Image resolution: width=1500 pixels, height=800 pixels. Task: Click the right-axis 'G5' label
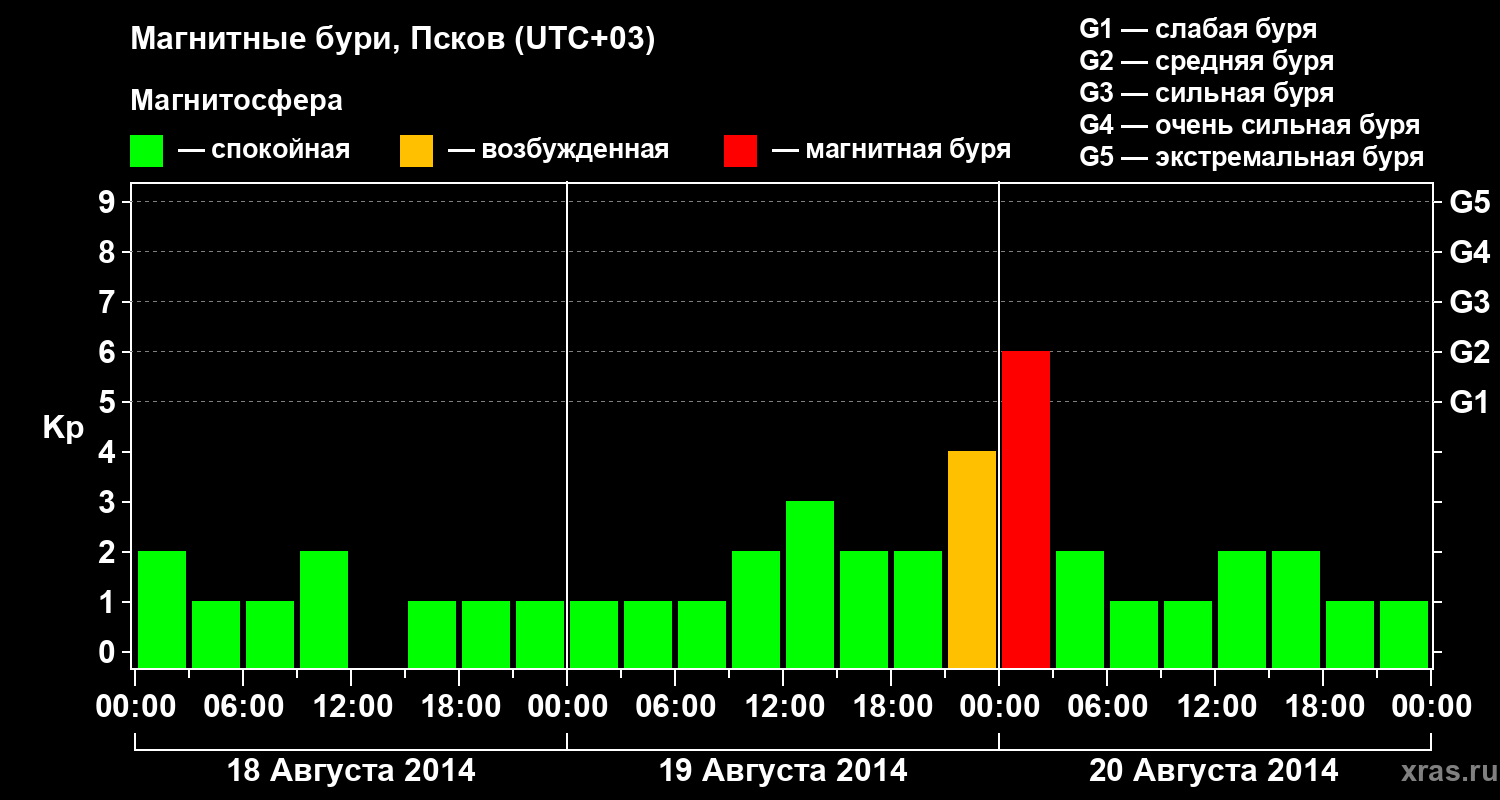[1469, 202]
